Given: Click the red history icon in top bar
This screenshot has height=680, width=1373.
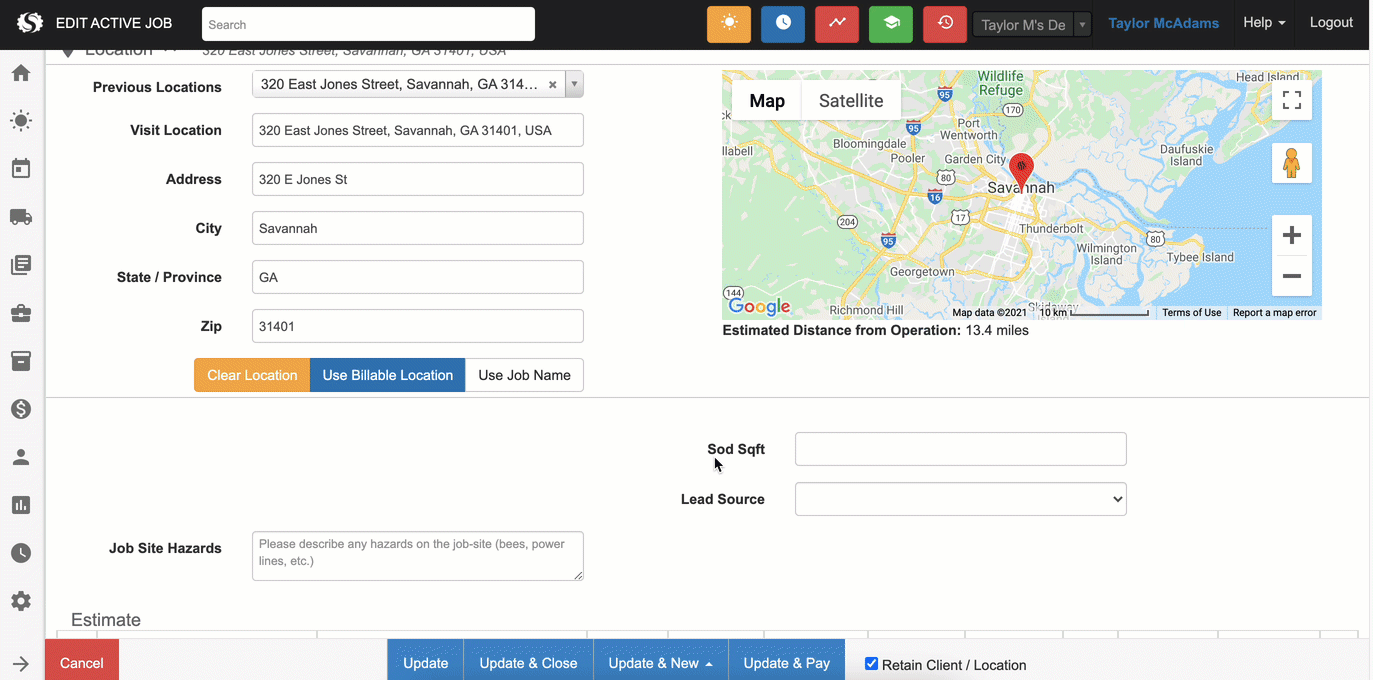Looking at the screenshot, I should pyautogui.click(x=944, y=24).
